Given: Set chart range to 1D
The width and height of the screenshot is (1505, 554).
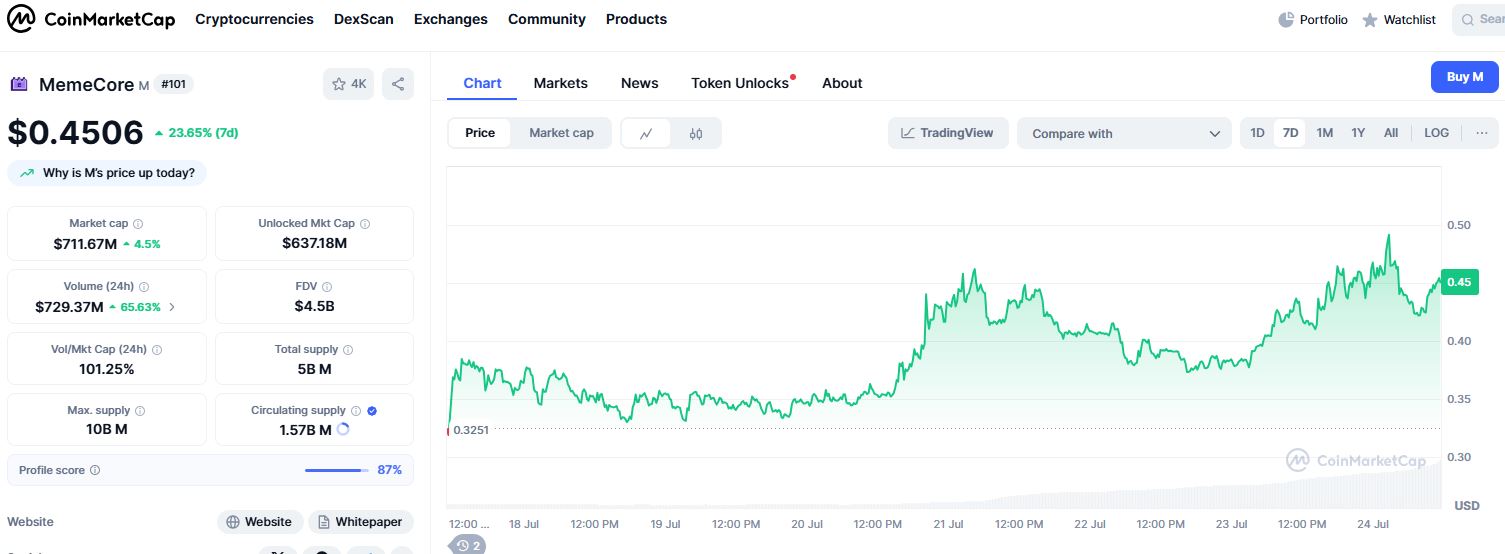Looking at the screenshot, I should [x=1258, y=133].
